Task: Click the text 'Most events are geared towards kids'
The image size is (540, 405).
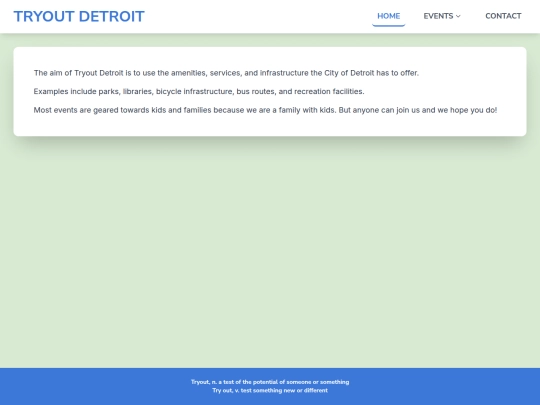Action: 265,110
